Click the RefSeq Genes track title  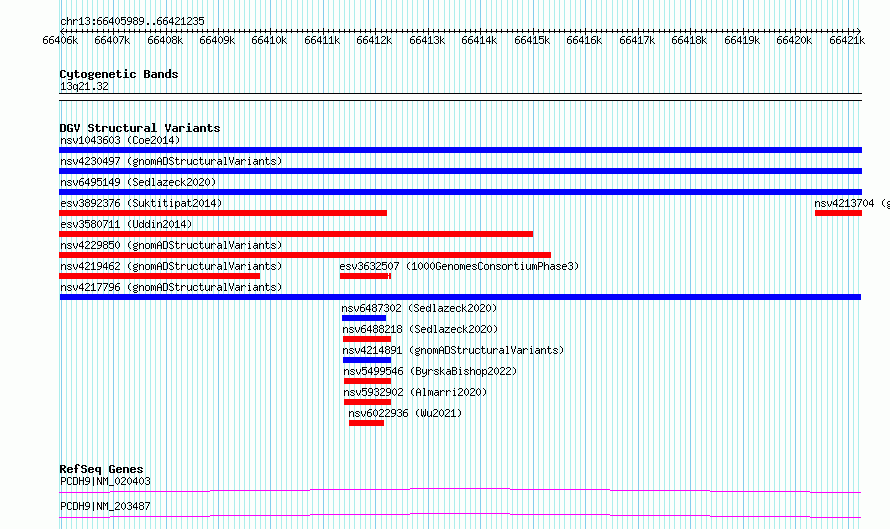coord(101,469)
